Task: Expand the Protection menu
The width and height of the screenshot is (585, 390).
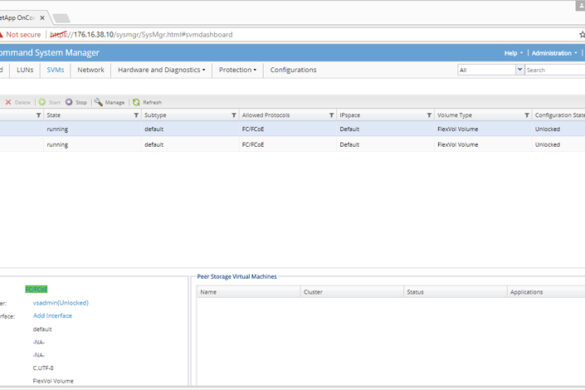Action: coord(237,70)
